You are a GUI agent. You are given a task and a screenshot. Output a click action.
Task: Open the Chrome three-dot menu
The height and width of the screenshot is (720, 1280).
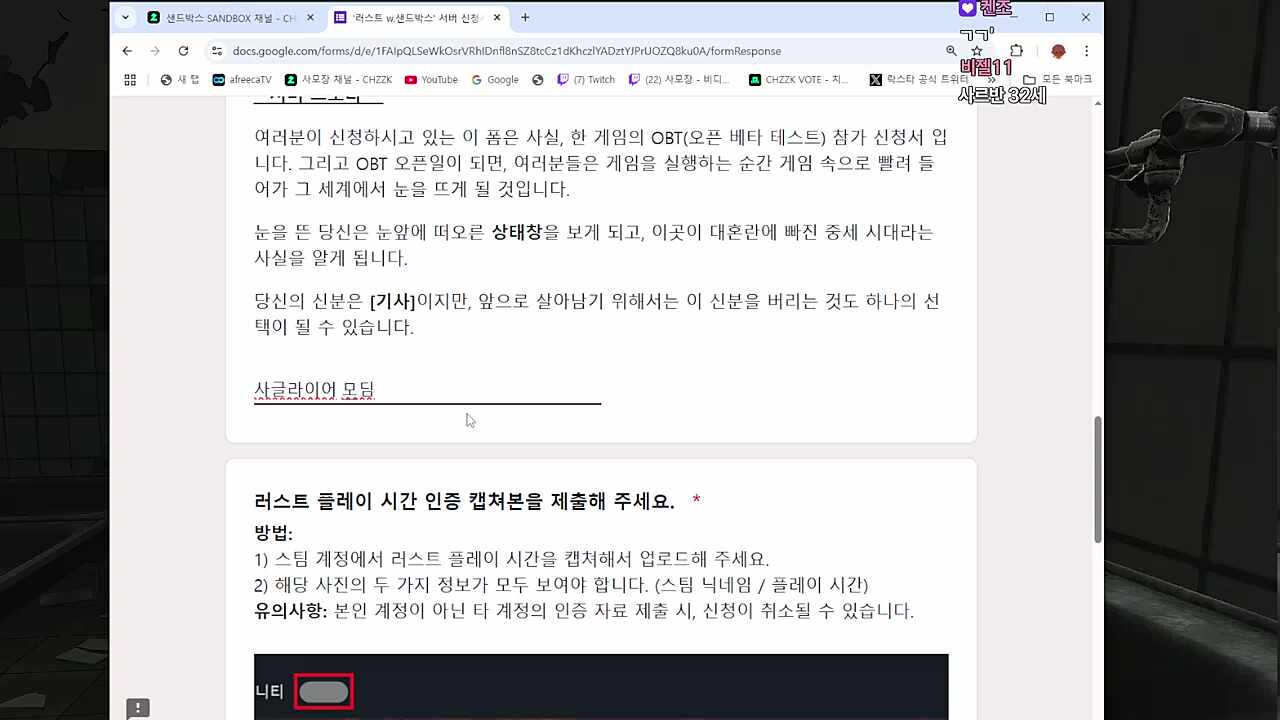[1086, 51]
